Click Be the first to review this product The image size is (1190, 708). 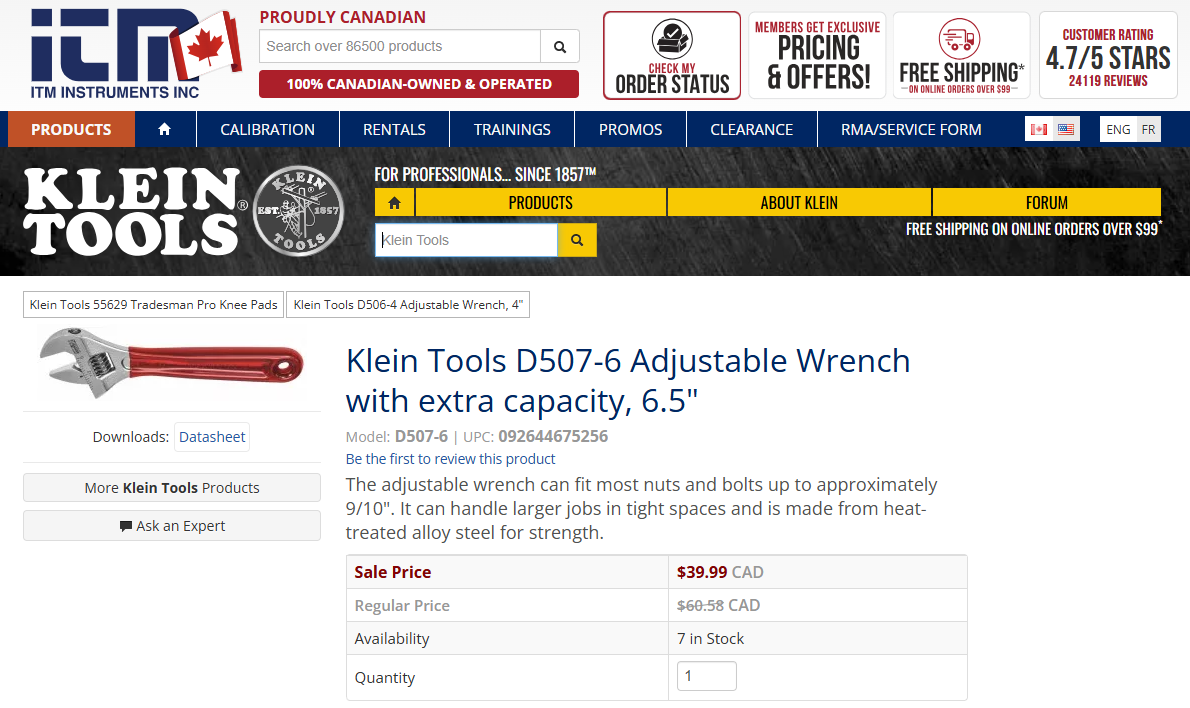(450, 458)
